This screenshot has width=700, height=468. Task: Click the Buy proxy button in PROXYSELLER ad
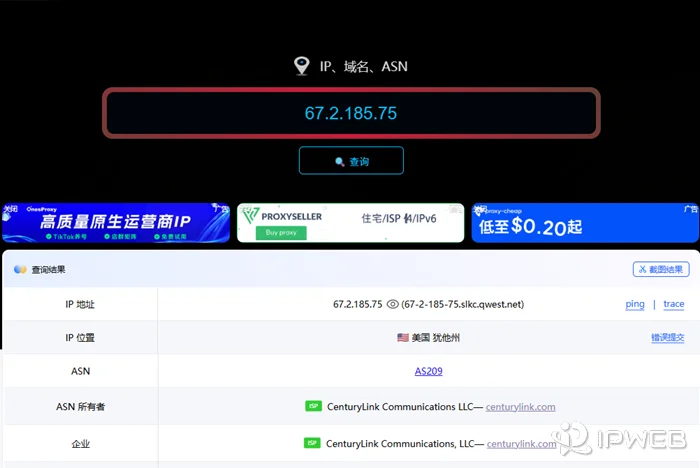tap(281, 233)
